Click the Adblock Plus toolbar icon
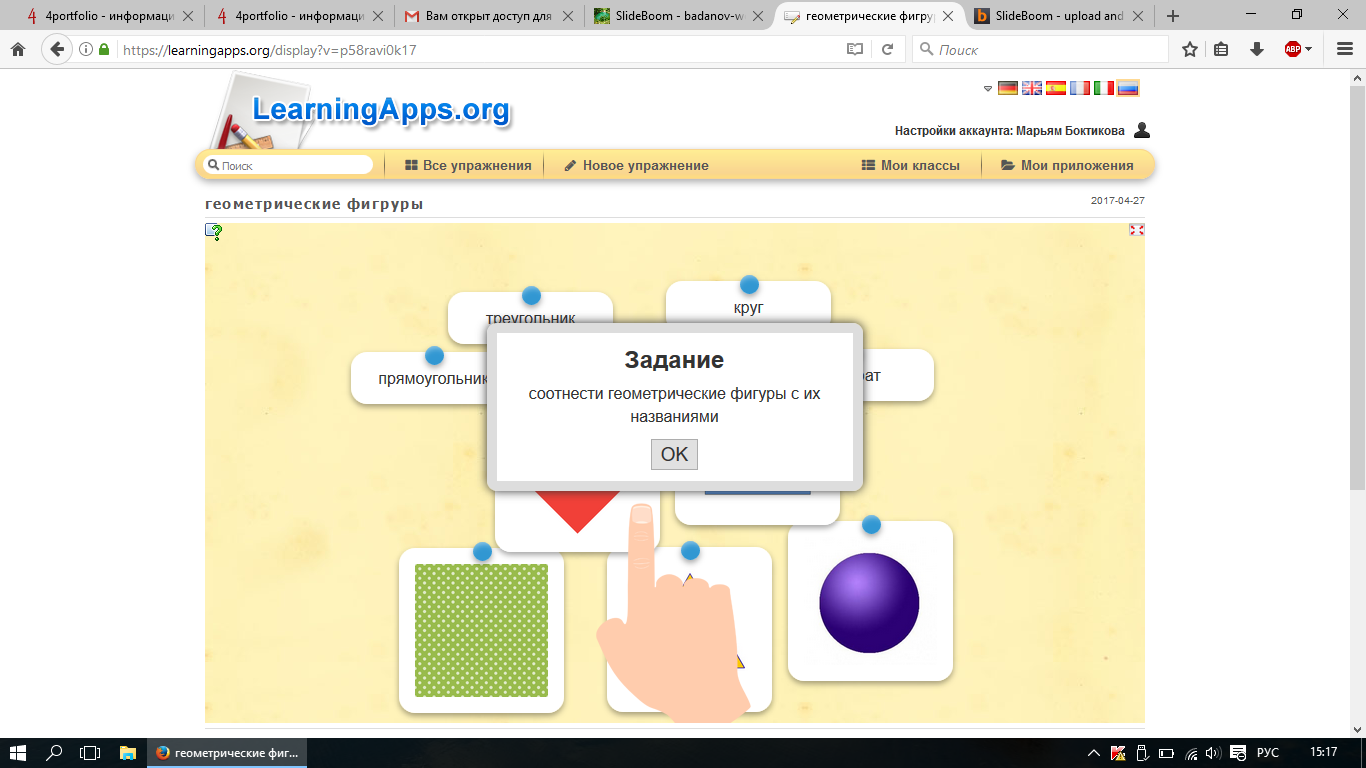This screenshot has height=768, width=1366. (x=1292, y=49)
